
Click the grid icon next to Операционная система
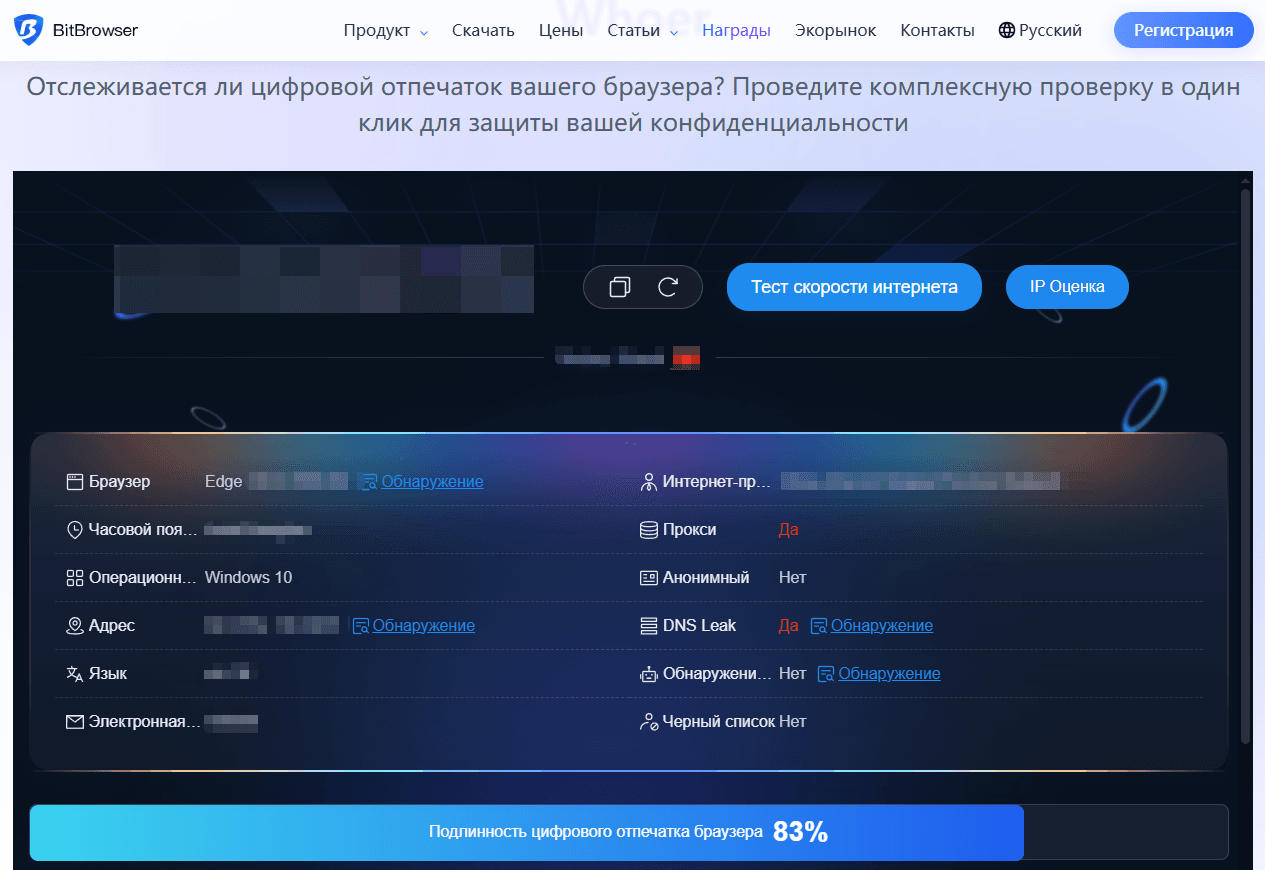tap(75, 577)
